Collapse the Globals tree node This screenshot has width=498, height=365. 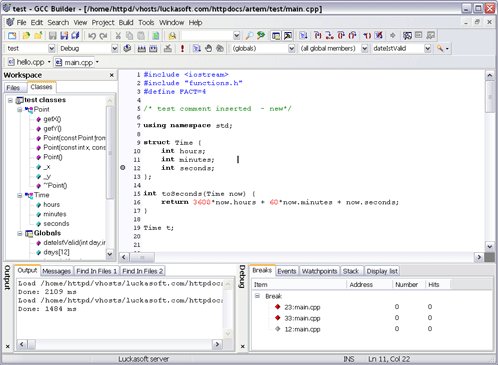tap(20, 233)
